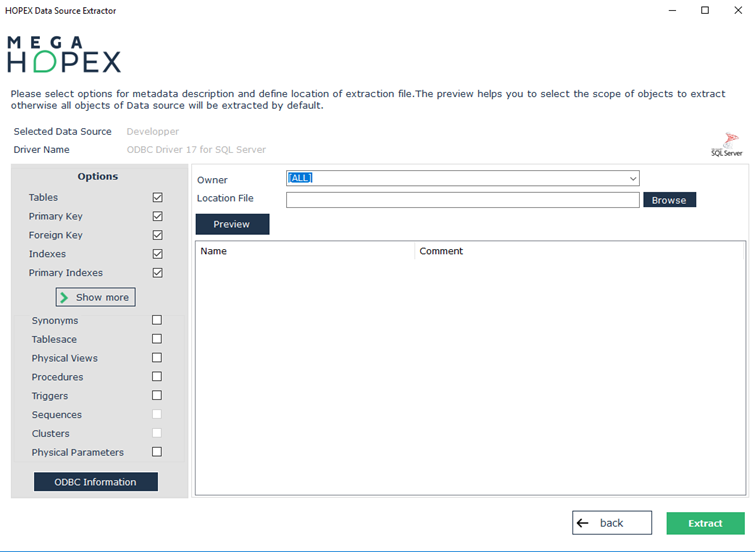Click the Preview button
The image size is (755, 552).
coord(232,224)
